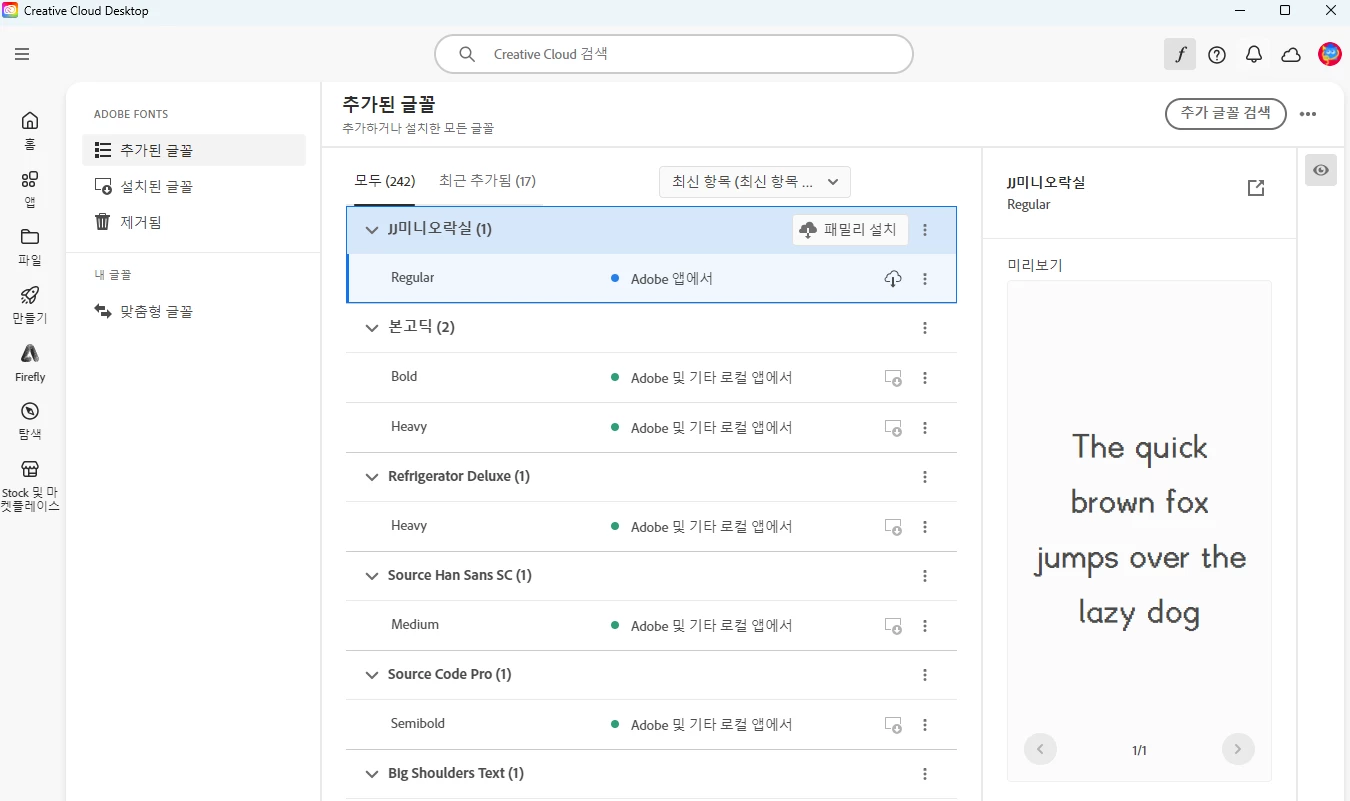Open more options for Source Code Pro family

pyautogui.click(x=925, y=675)
